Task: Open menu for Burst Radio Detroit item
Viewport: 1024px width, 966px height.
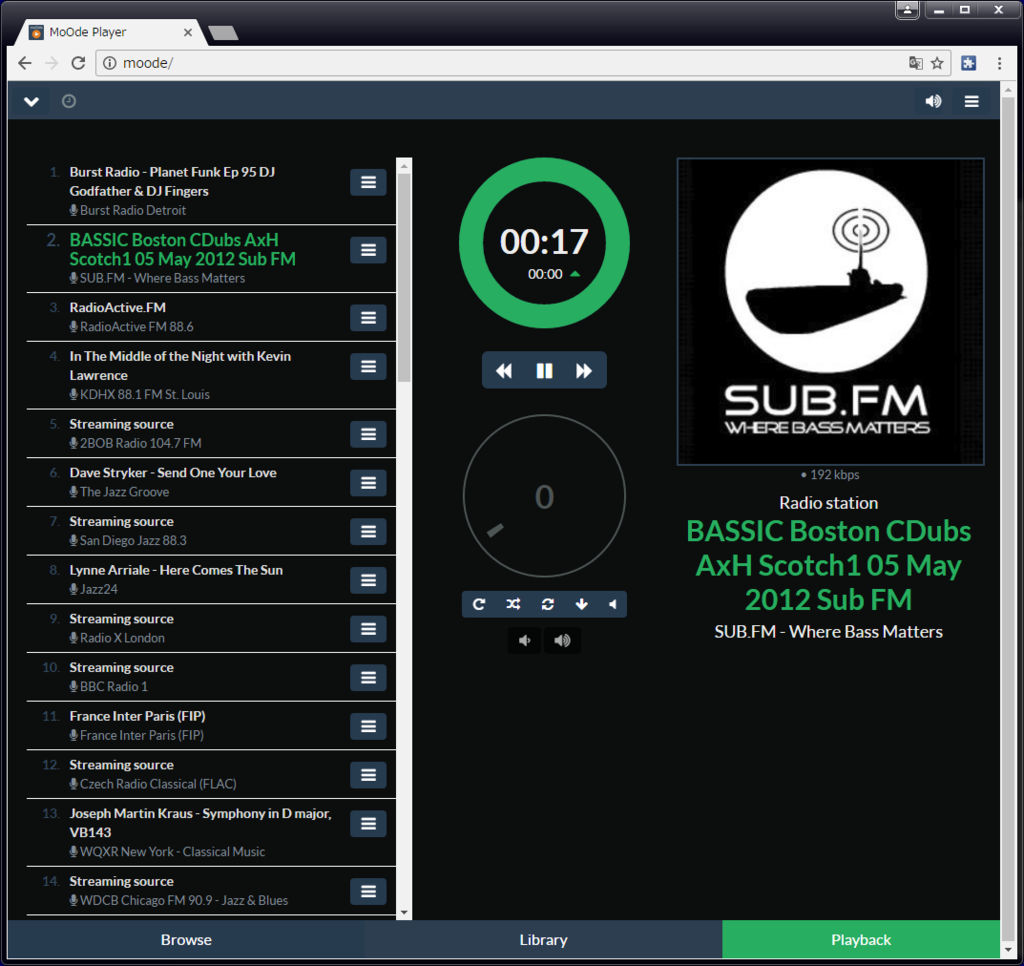Action: (368, 182)
